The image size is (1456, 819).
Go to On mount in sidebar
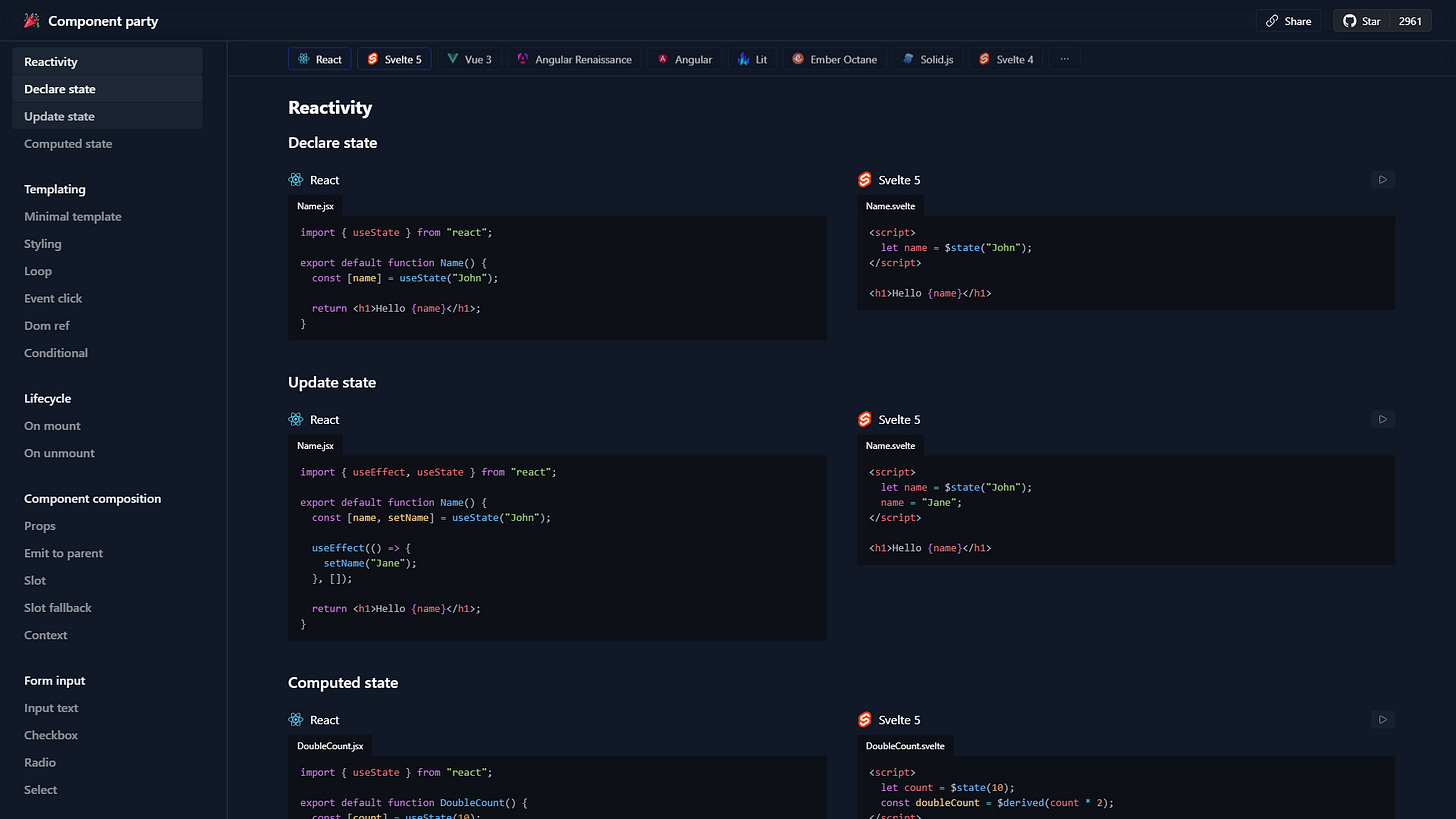tap(107, 426)
